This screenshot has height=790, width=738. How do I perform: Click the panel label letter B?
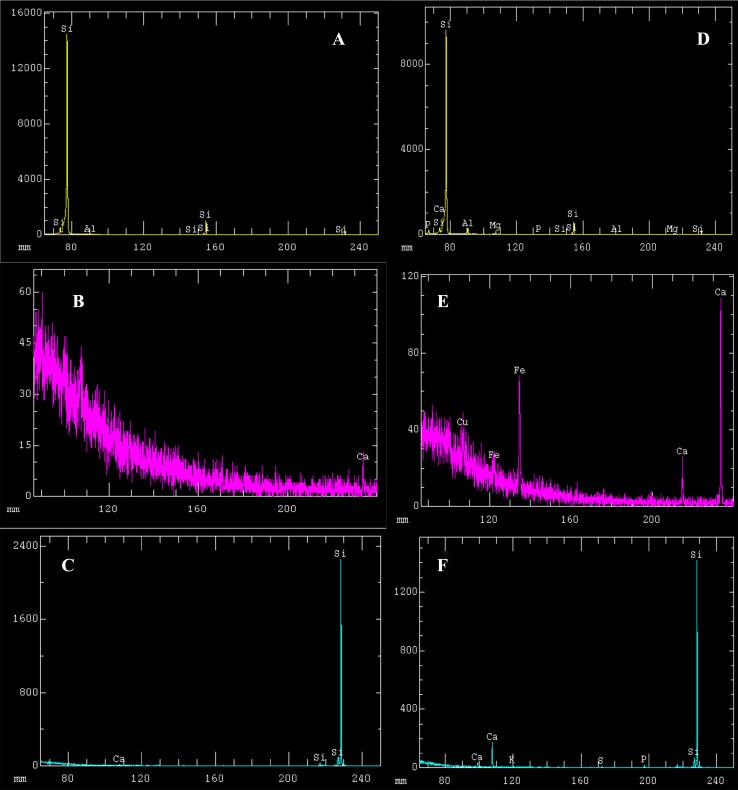point(79,301)
